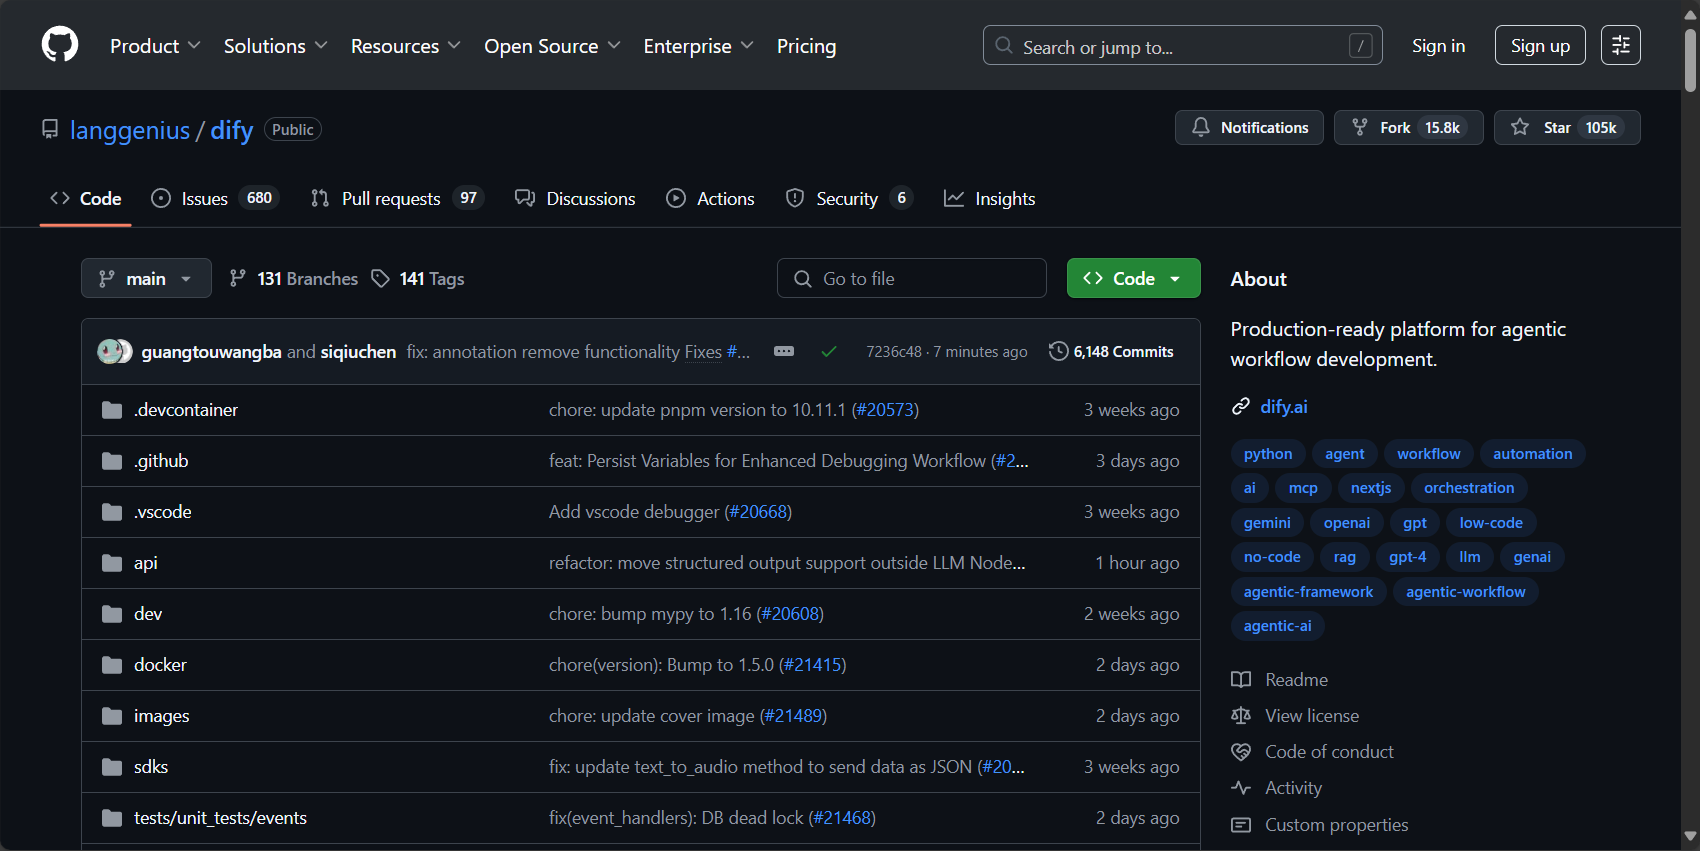This screenshot has width=1700, height=851.
Task: Open the Pricing page
Action: pyautogui.click(x=806, y=46)
